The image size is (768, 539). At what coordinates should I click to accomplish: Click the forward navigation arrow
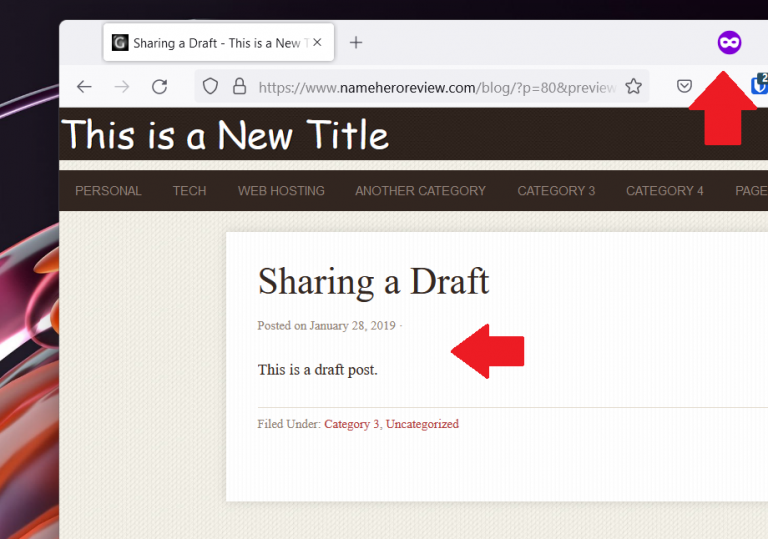click(x=122, y=87)
